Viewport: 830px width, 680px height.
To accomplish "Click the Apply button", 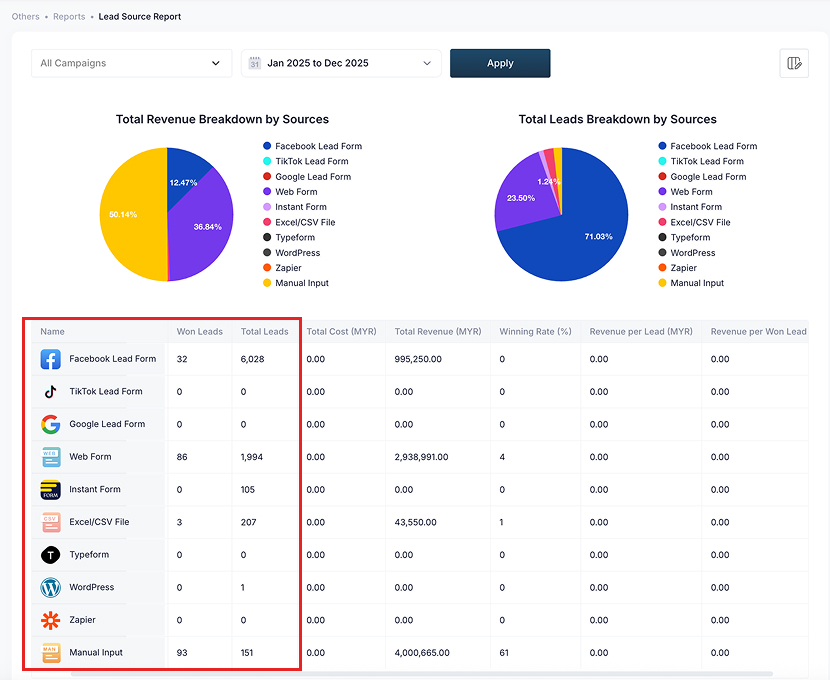I will point(500,62).
